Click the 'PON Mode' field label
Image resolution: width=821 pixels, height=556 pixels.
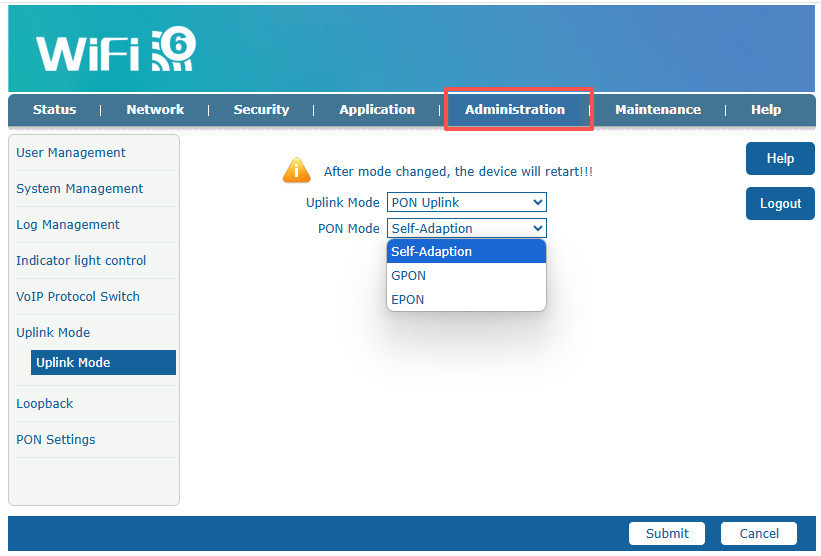coord(349,229)
